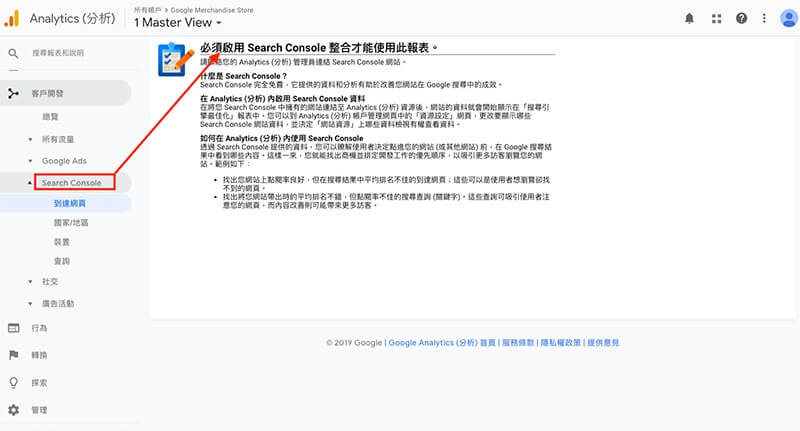Select the 客戶開發 sidebar section
Screen dimensions: 800x431
click(x=65, y=93)
